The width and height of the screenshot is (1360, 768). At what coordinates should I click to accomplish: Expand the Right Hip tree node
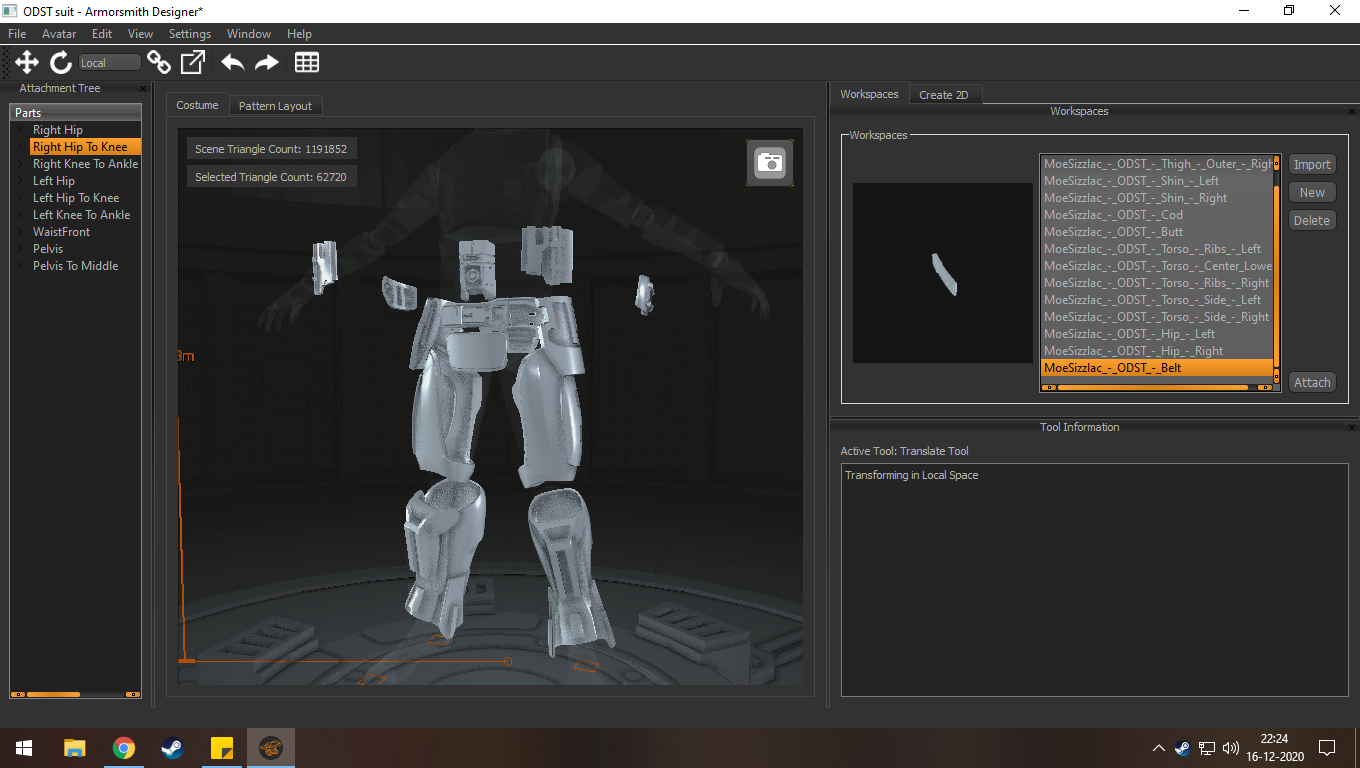pyautogui.click(x=20, y=130)
